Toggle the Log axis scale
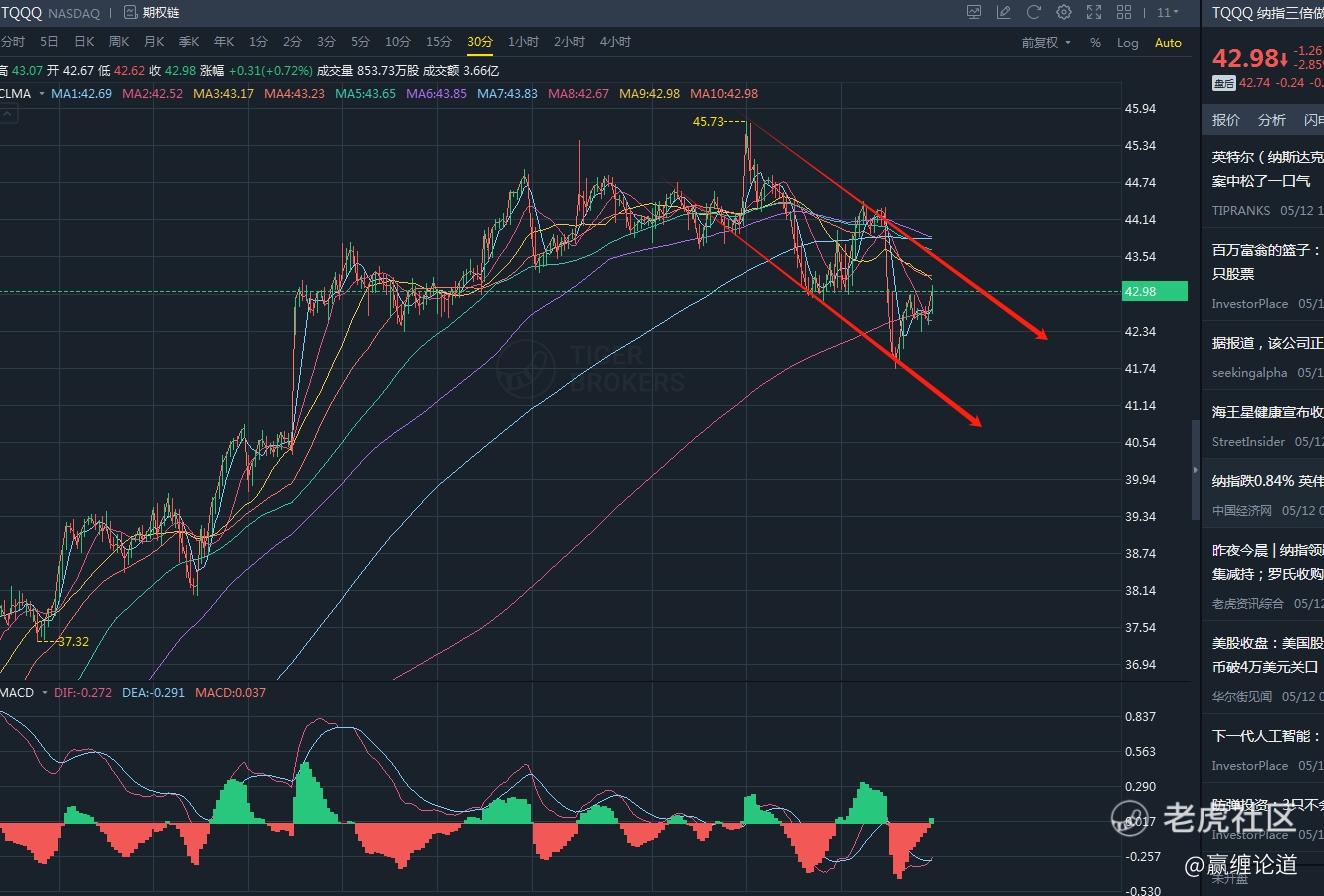The height and width of the screenshot is (896, 1324). click(x=1128, y=43)
